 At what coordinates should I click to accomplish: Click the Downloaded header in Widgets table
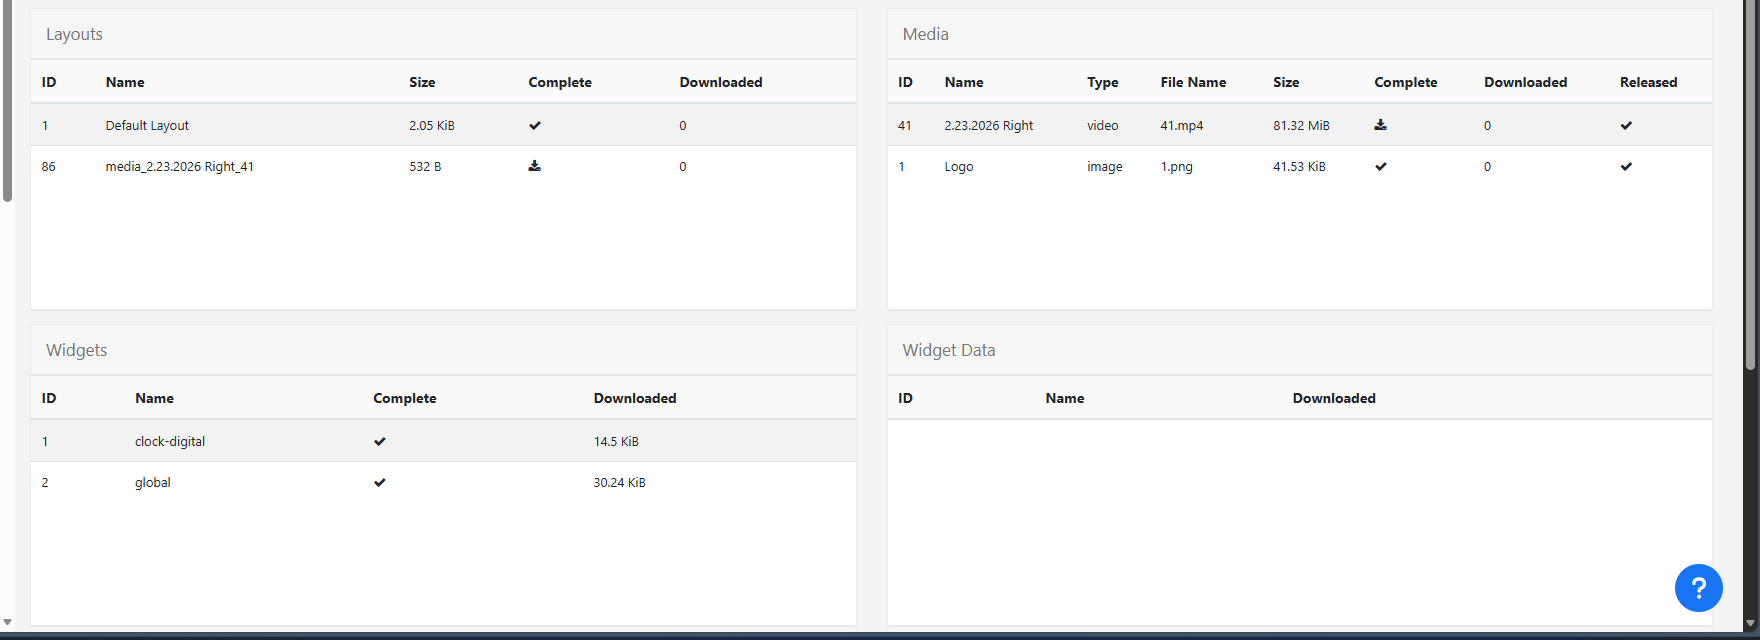click(x=635, y=398)
